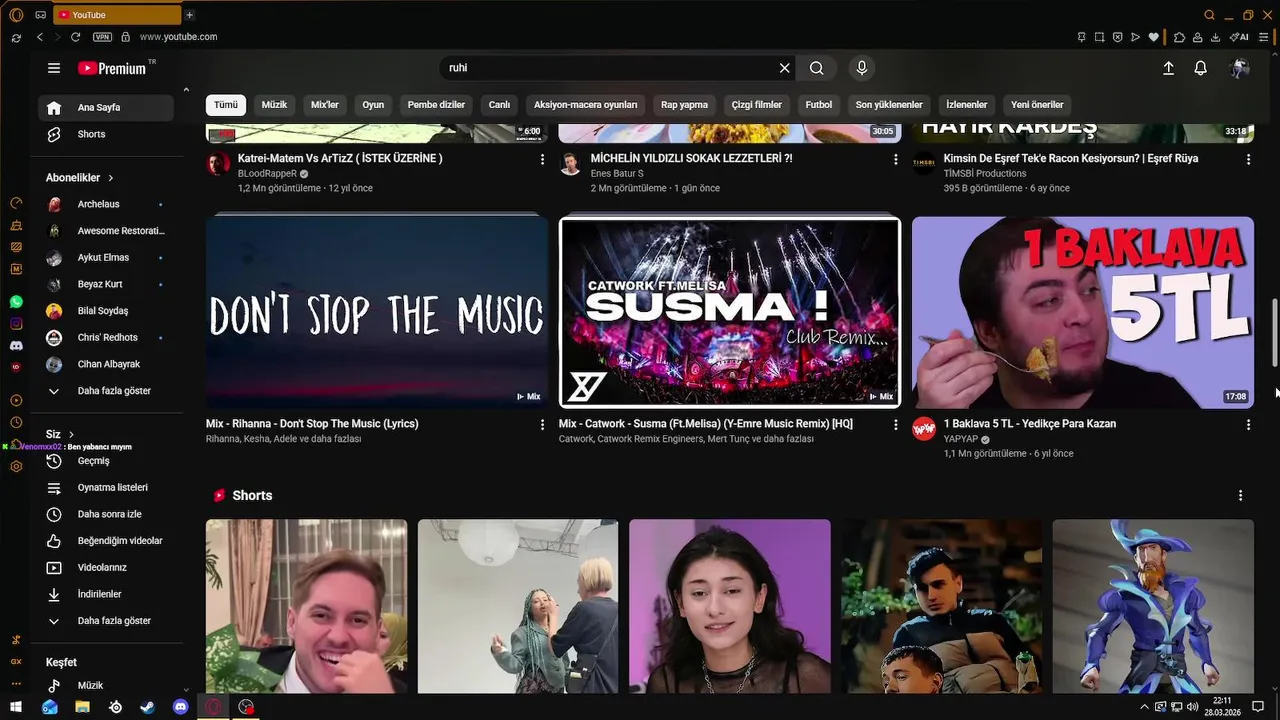Viewport: 1280px width, 720px height.
Task: Go back with the browser back arrow
Action: pyautogui.click(x=40, y=37)
